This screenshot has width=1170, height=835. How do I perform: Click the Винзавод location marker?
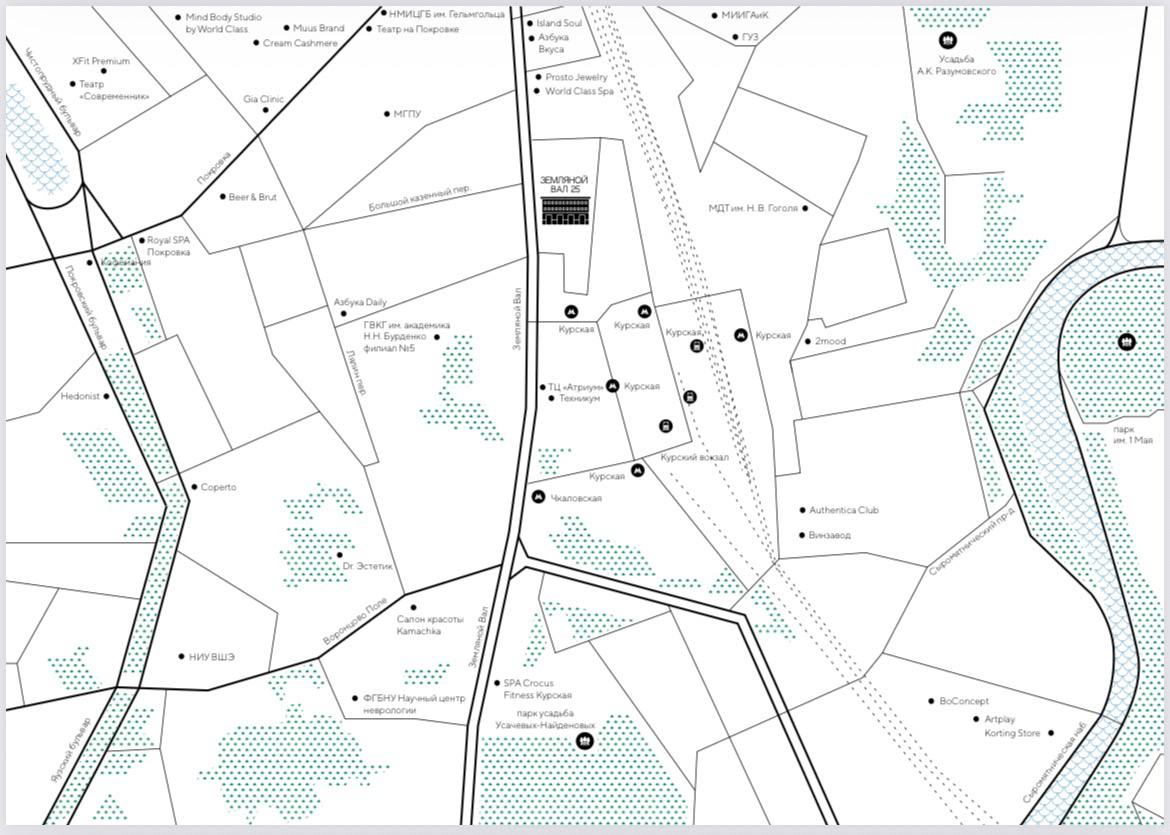point(802,535)
